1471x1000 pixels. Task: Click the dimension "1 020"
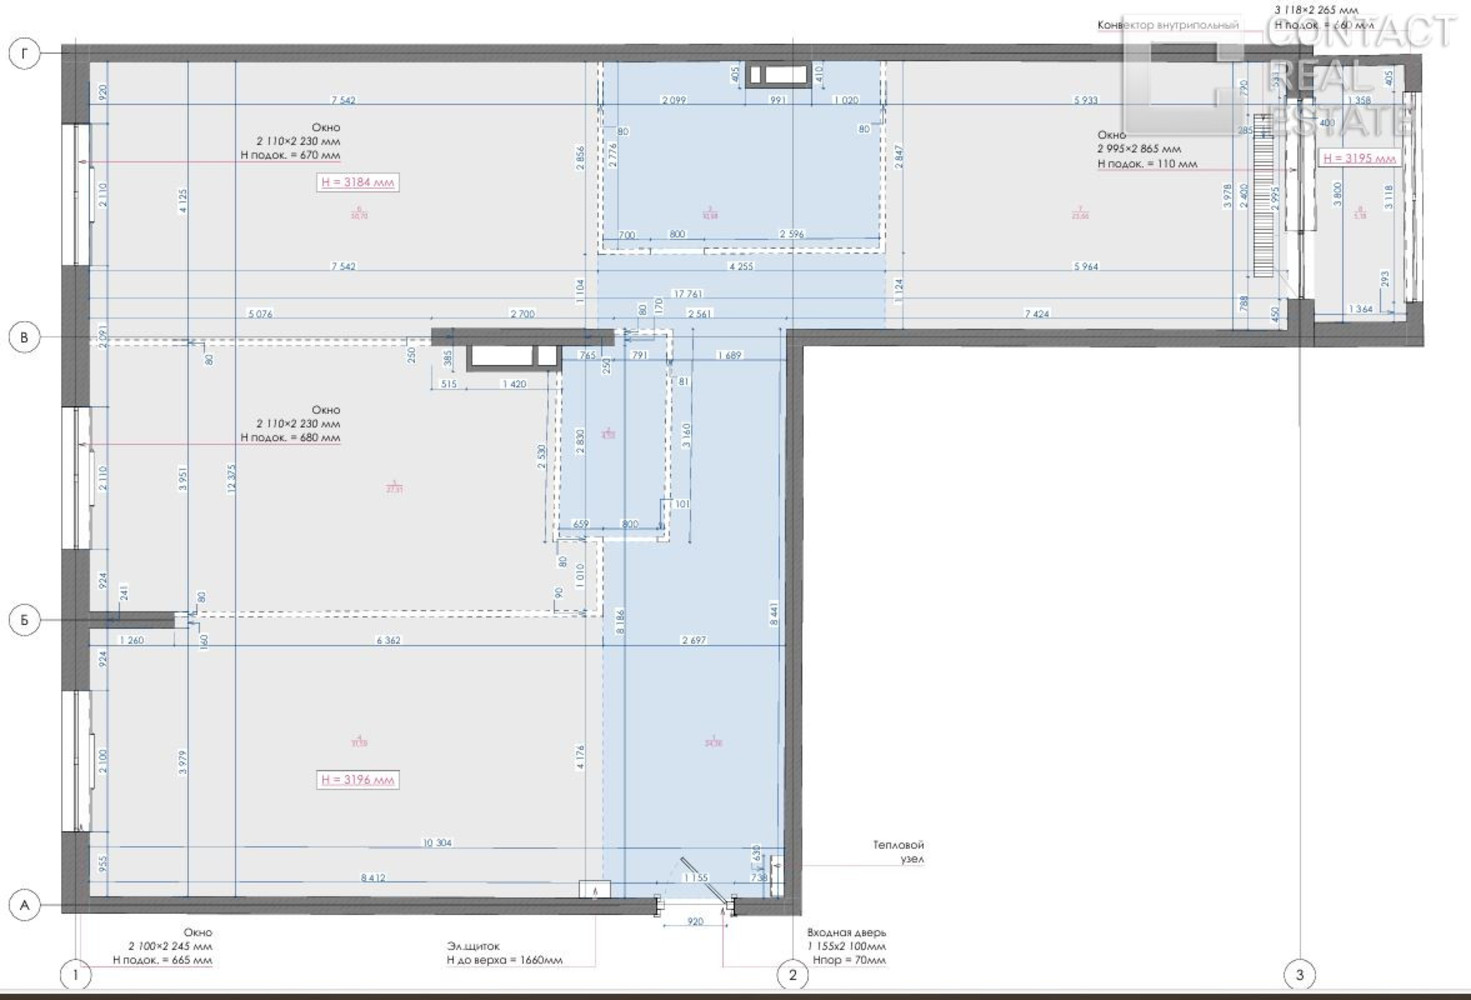[x=846, y=100]
